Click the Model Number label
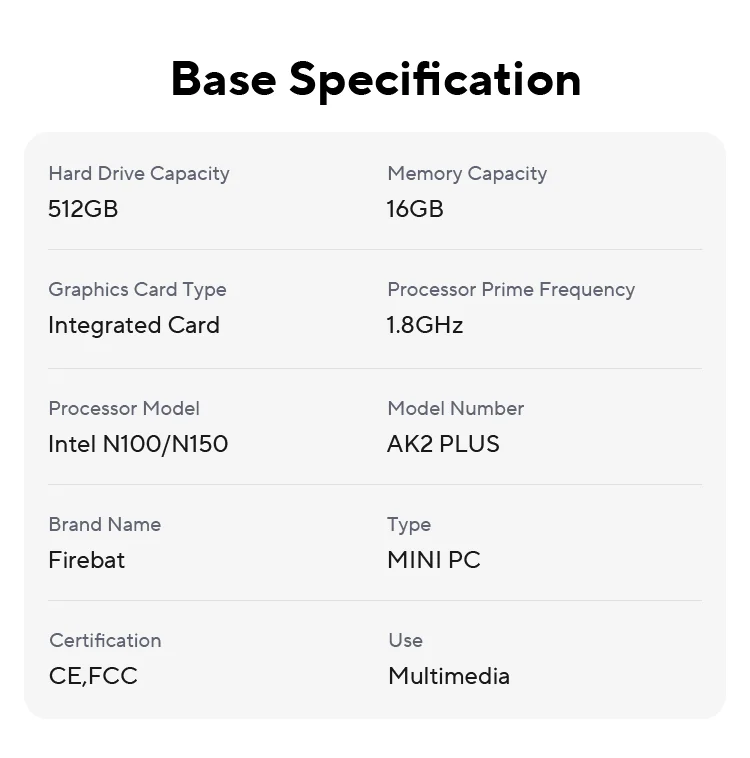This screenshot has height=758, width=750. pyautogui.click(x=455, y=408)
